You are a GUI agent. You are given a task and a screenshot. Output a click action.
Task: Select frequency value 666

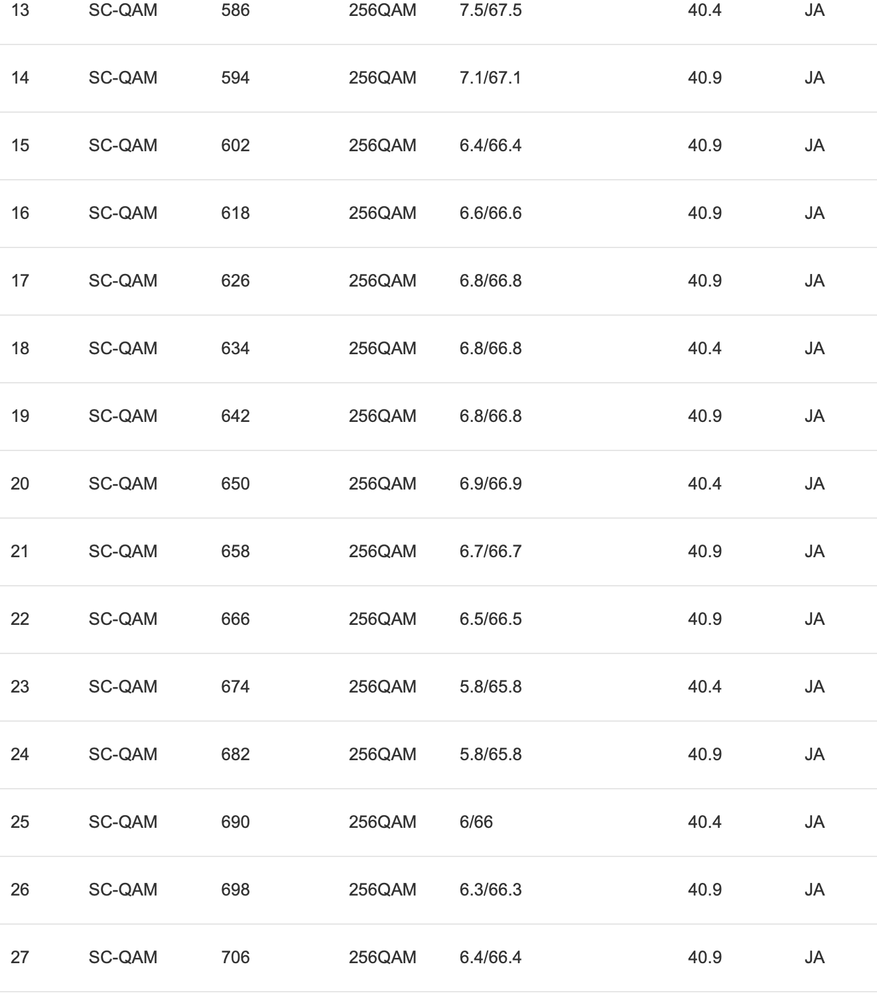click(x=235, y=619)
